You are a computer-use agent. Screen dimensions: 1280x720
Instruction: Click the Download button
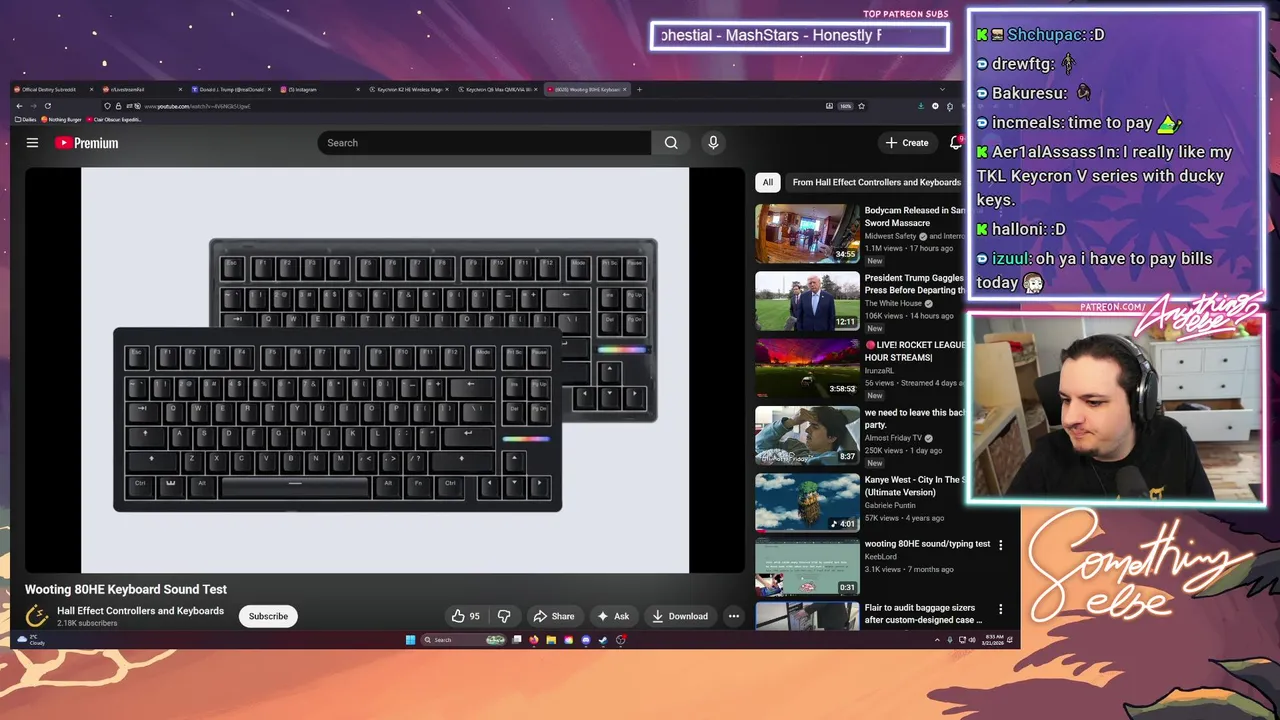coord(680,616)
